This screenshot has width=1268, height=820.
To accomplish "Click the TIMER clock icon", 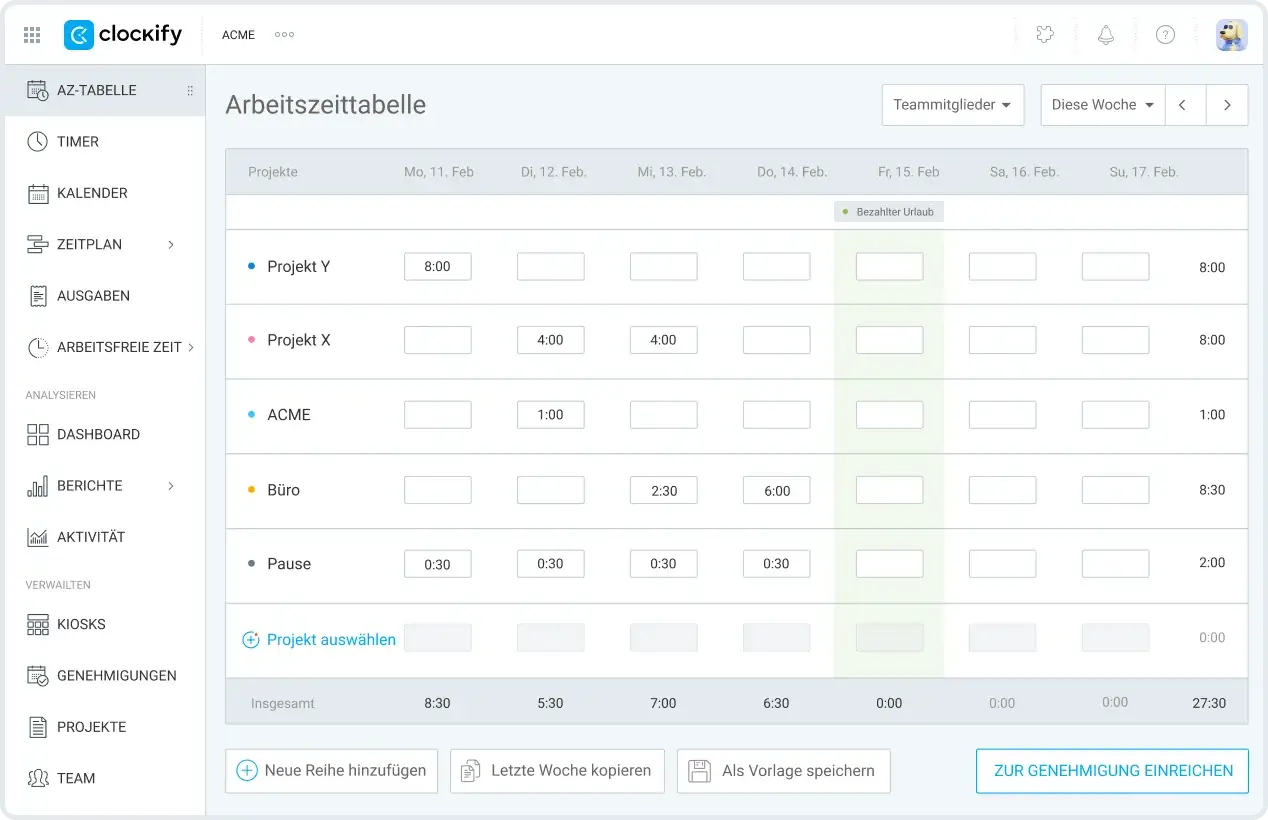I will point(38,142).
